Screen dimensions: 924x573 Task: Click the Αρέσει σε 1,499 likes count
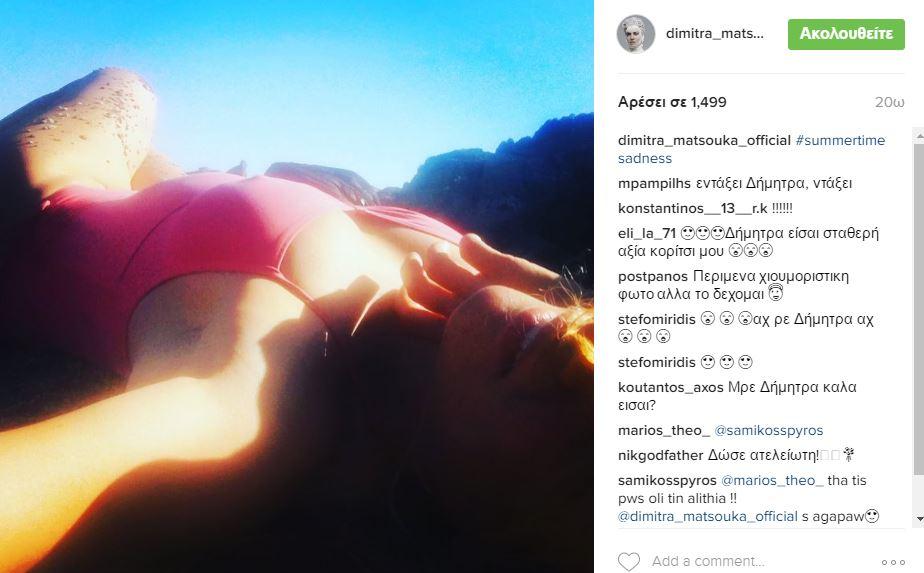point(672,102)
